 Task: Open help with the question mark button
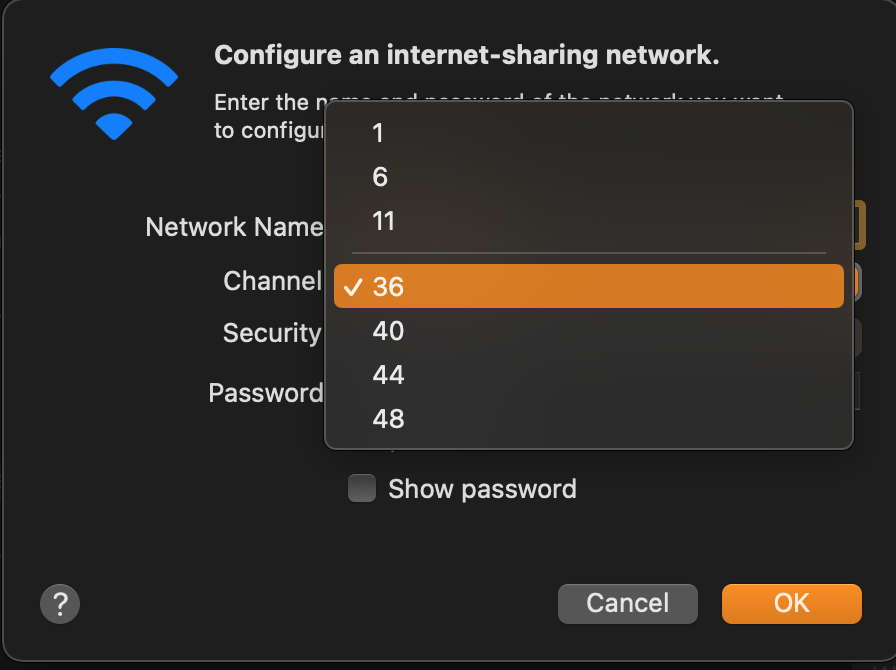[x=60, y=604]
